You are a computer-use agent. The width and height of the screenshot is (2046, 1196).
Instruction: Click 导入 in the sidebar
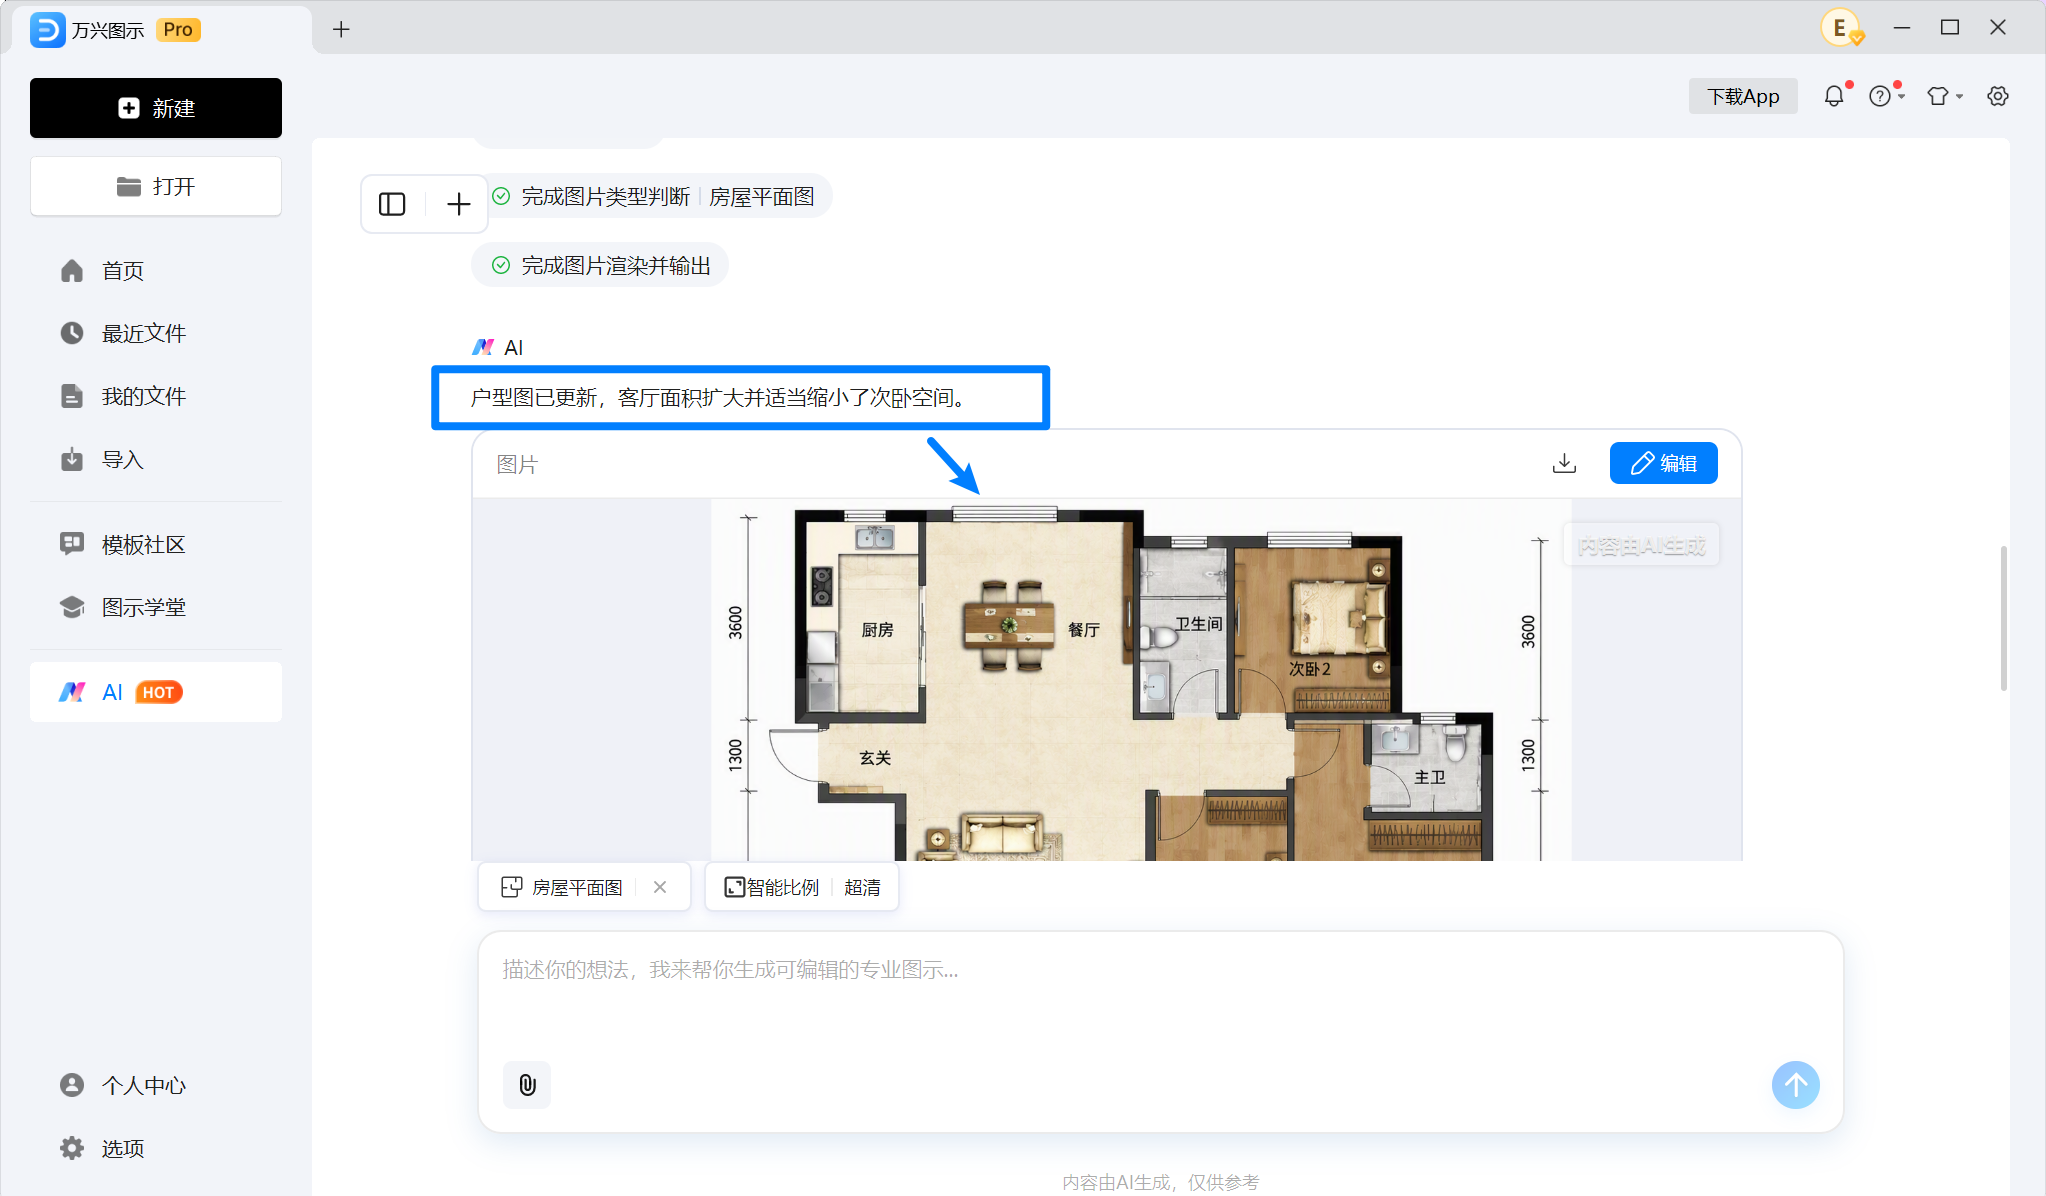click(156, 459)
